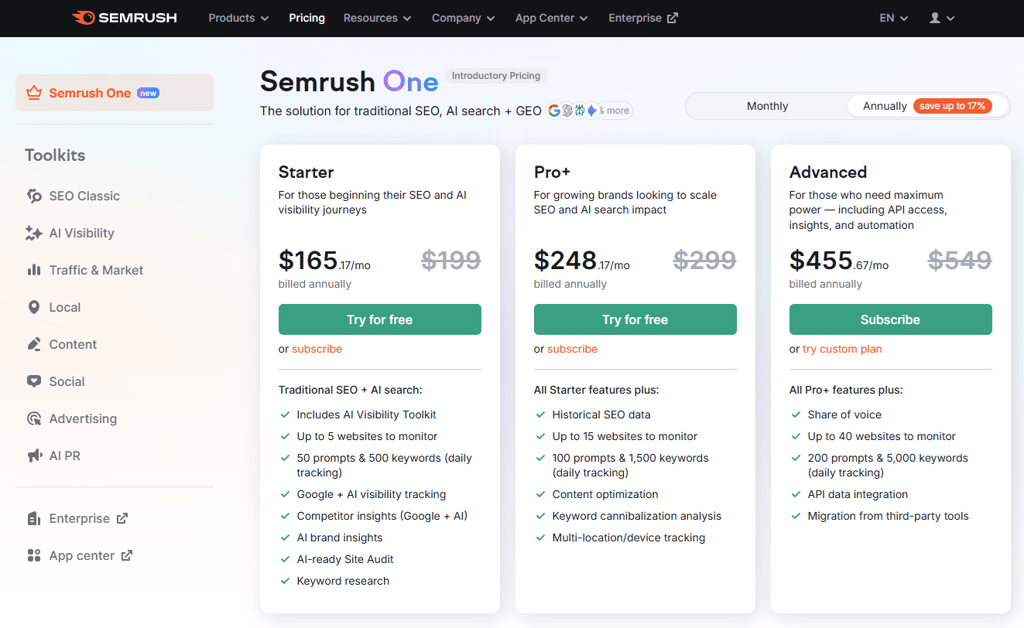
Task: Click "Historical SEO data" feature
Action: [x=601, y=415]
